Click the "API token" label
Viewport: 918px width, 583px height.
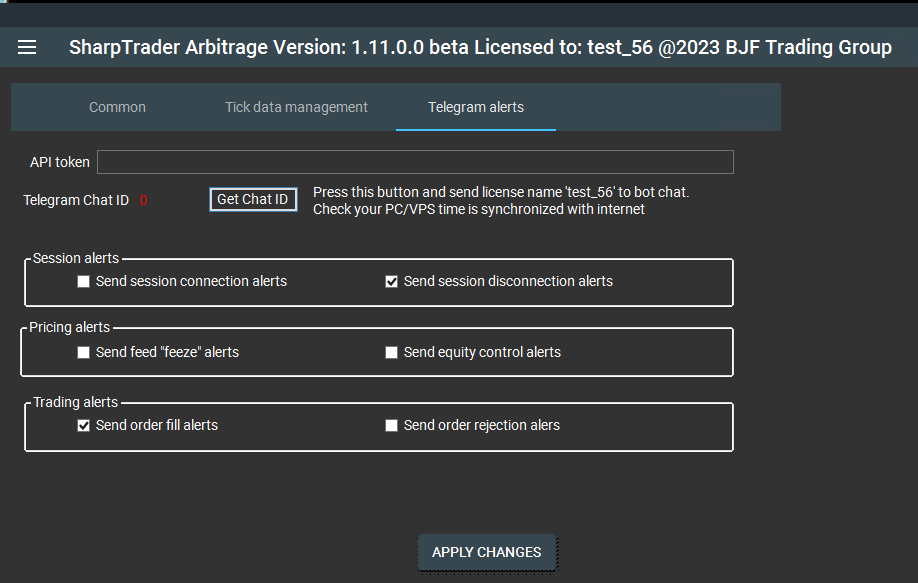point(60,162)
